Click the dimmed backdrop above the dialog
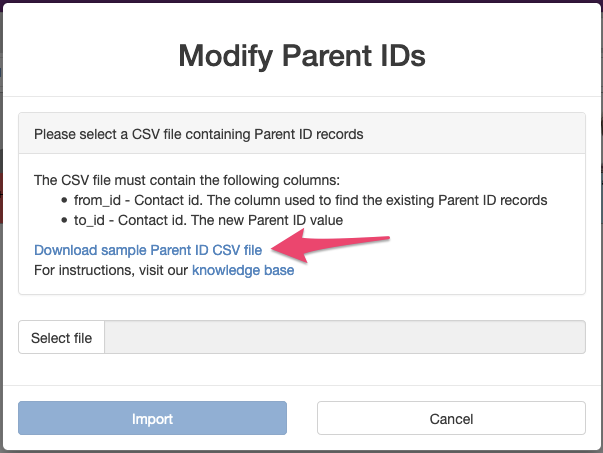 pyautogui.click(x=301, y=5)
